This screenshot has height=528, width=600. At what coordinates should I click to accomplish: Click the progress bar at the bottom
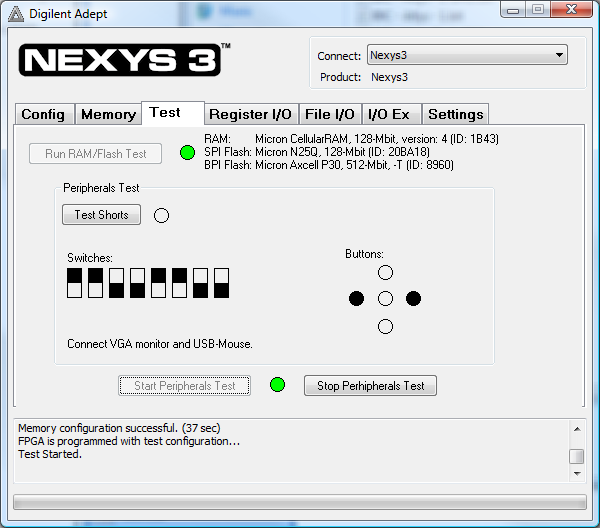(300, 502)
